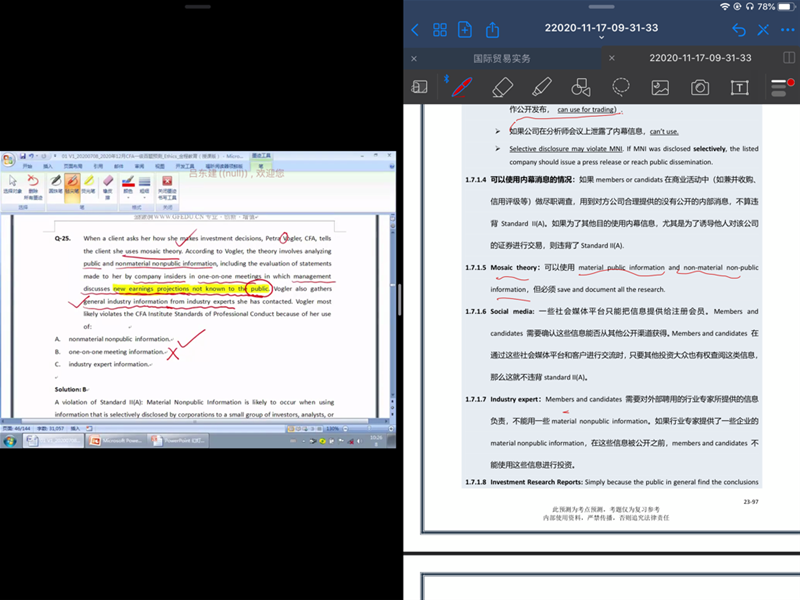800x600 pixels.
Task: Open the camera tool
Action: (700, 87)
